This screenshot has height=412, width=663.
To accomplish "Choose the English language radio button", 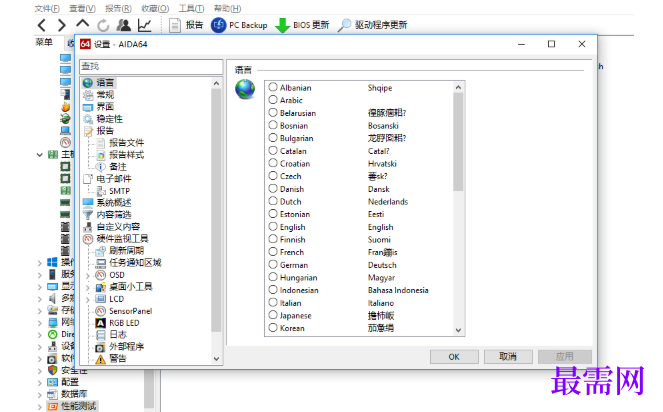I will (x=273, y=227).
